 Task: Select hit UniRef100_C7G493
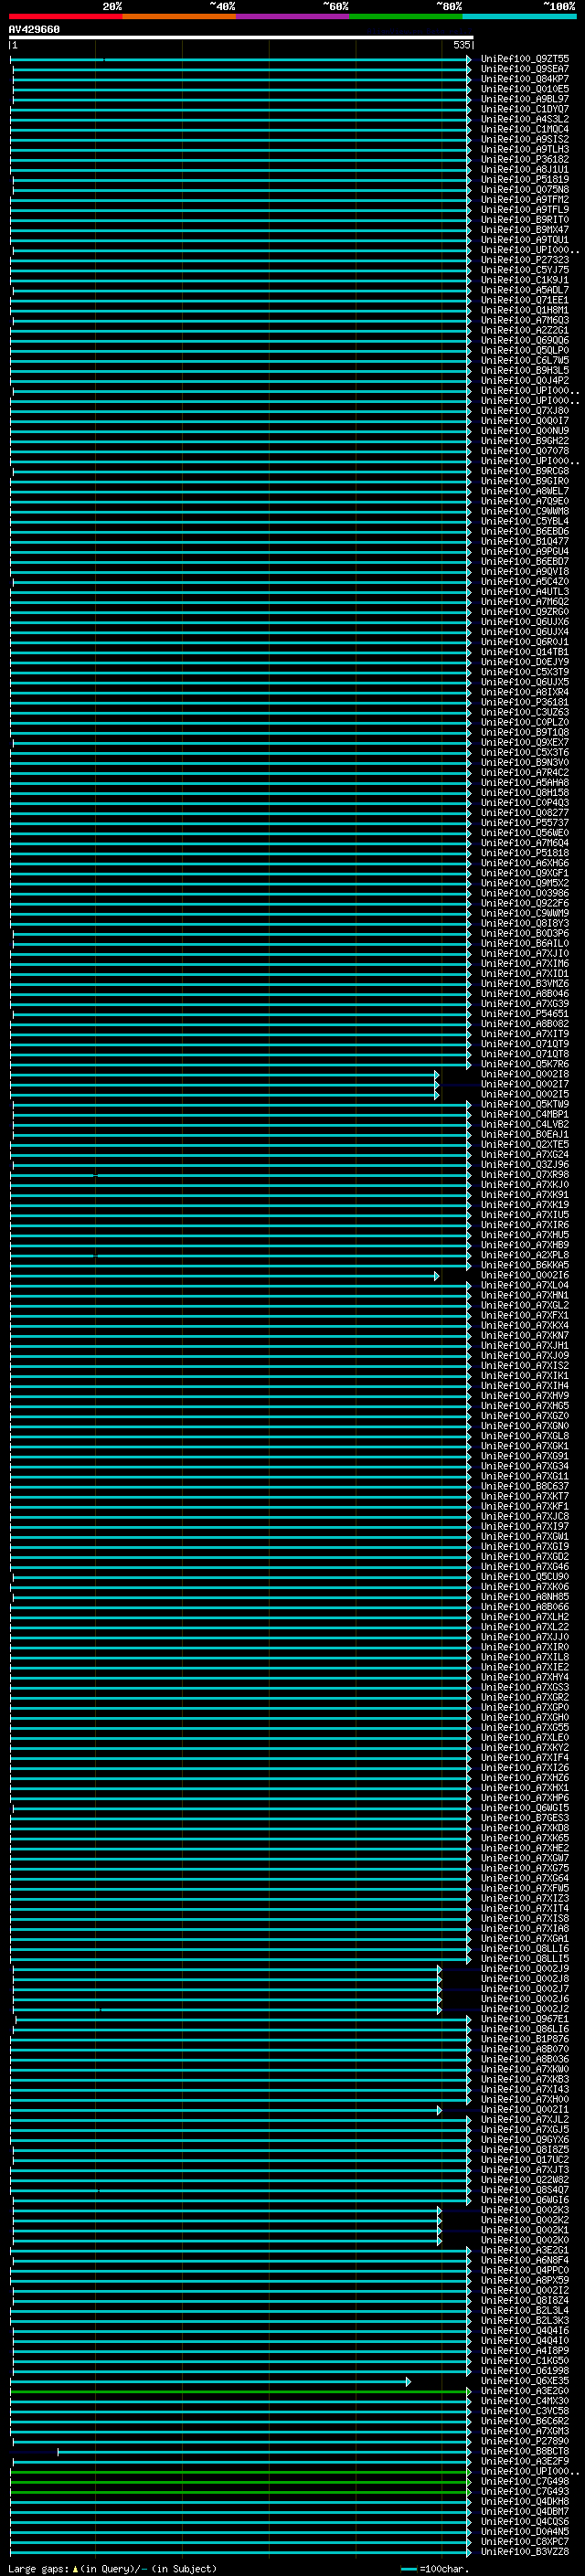[525, 2491]
